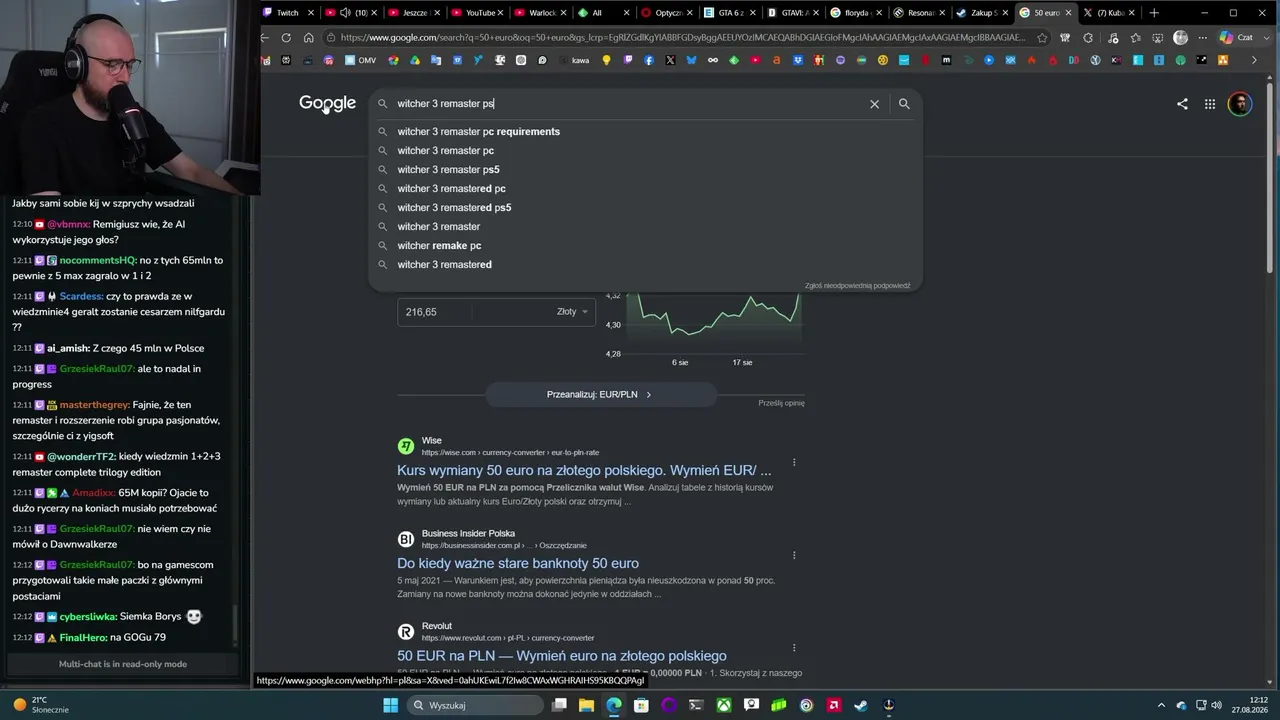Select suggestion 'witcher 3 remaster ps5'
1280x720 pixels.
(645, 170)
